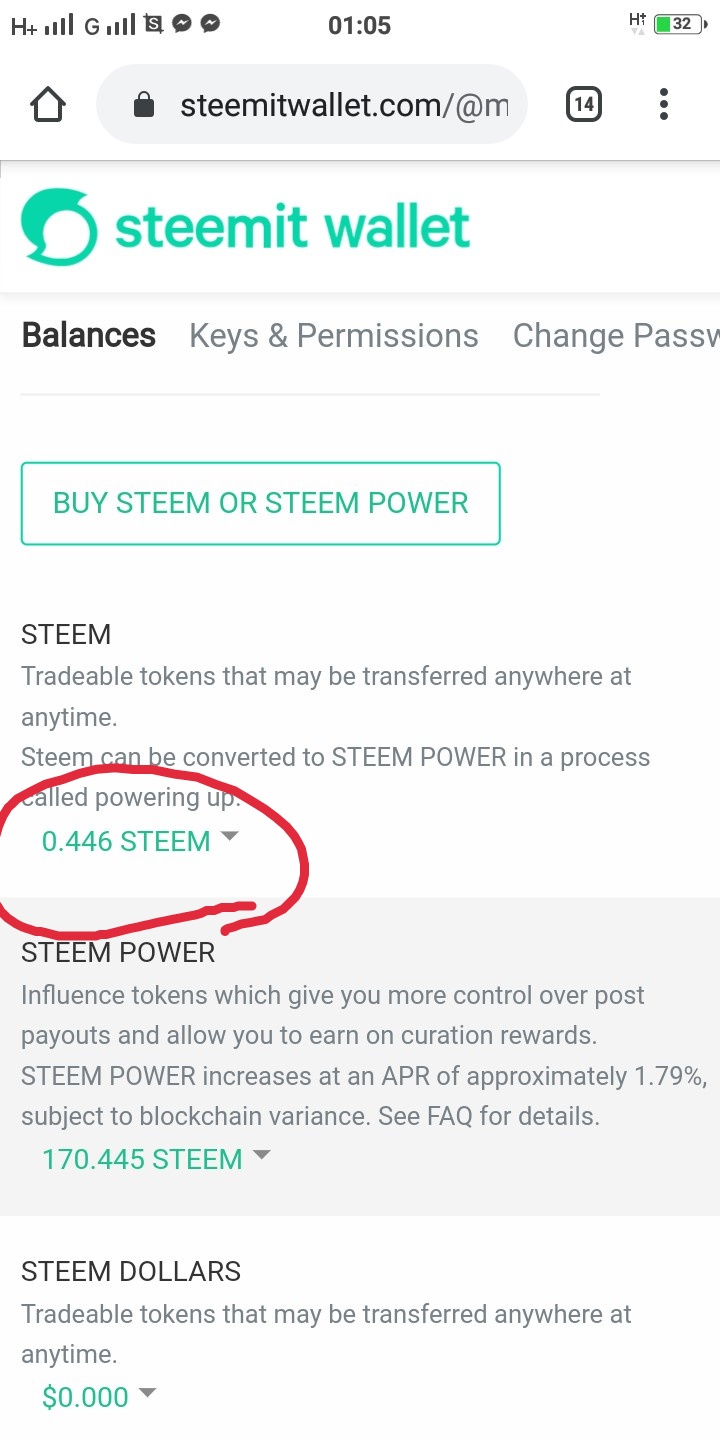Tap the secure padlock icon
720x1440 pixels.
coord(144,105)
